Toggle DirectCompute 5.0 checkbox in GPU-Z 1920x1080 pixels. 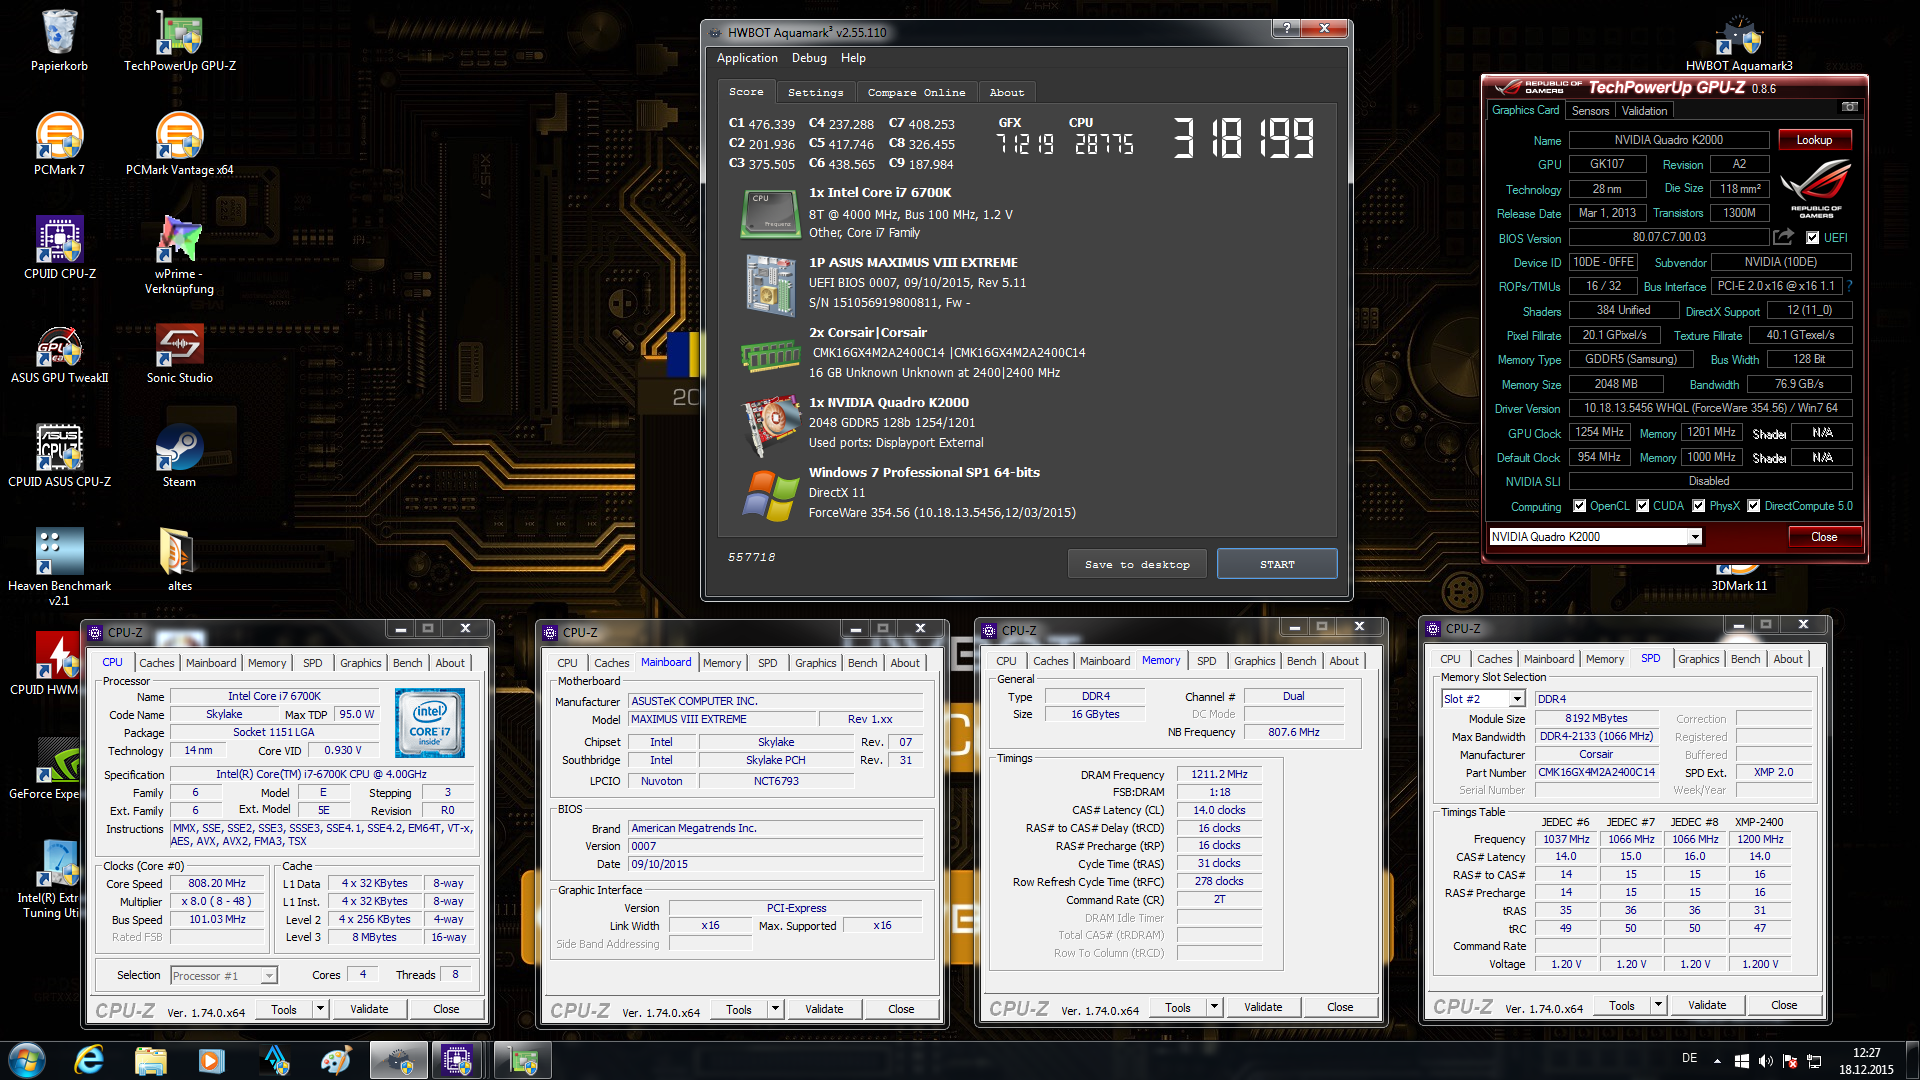(x=1753, y=506)
